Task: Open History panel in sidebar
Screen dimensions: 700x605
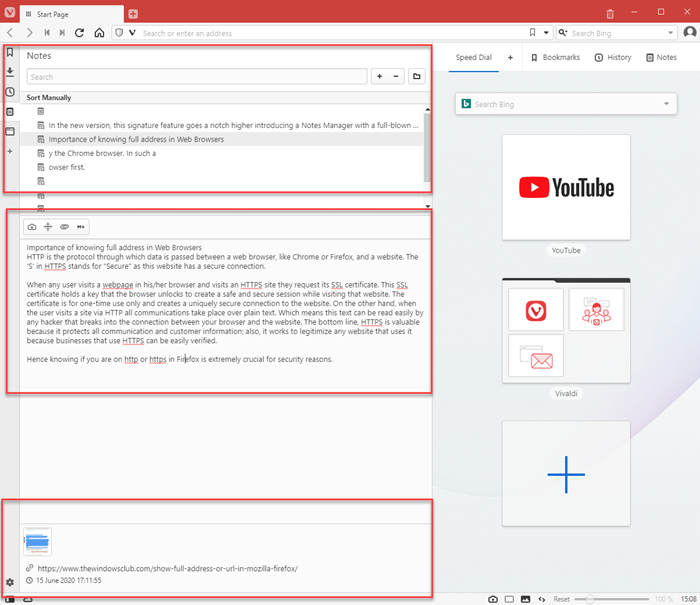Action: click(x=10, y=92)
